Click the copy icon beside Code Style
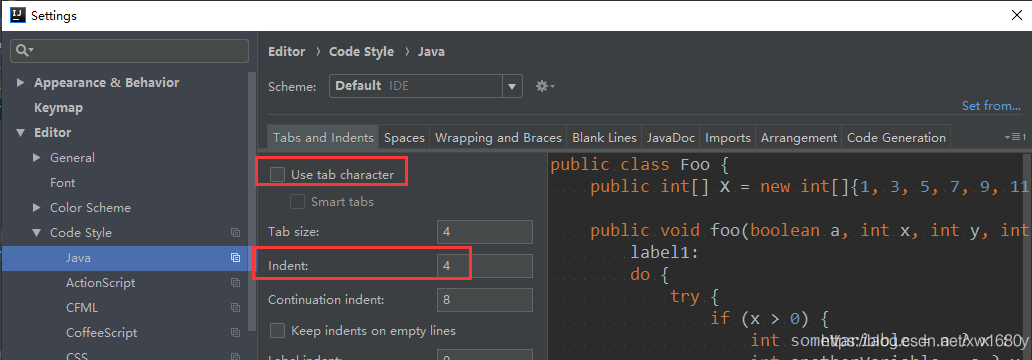 coord(235,233)
